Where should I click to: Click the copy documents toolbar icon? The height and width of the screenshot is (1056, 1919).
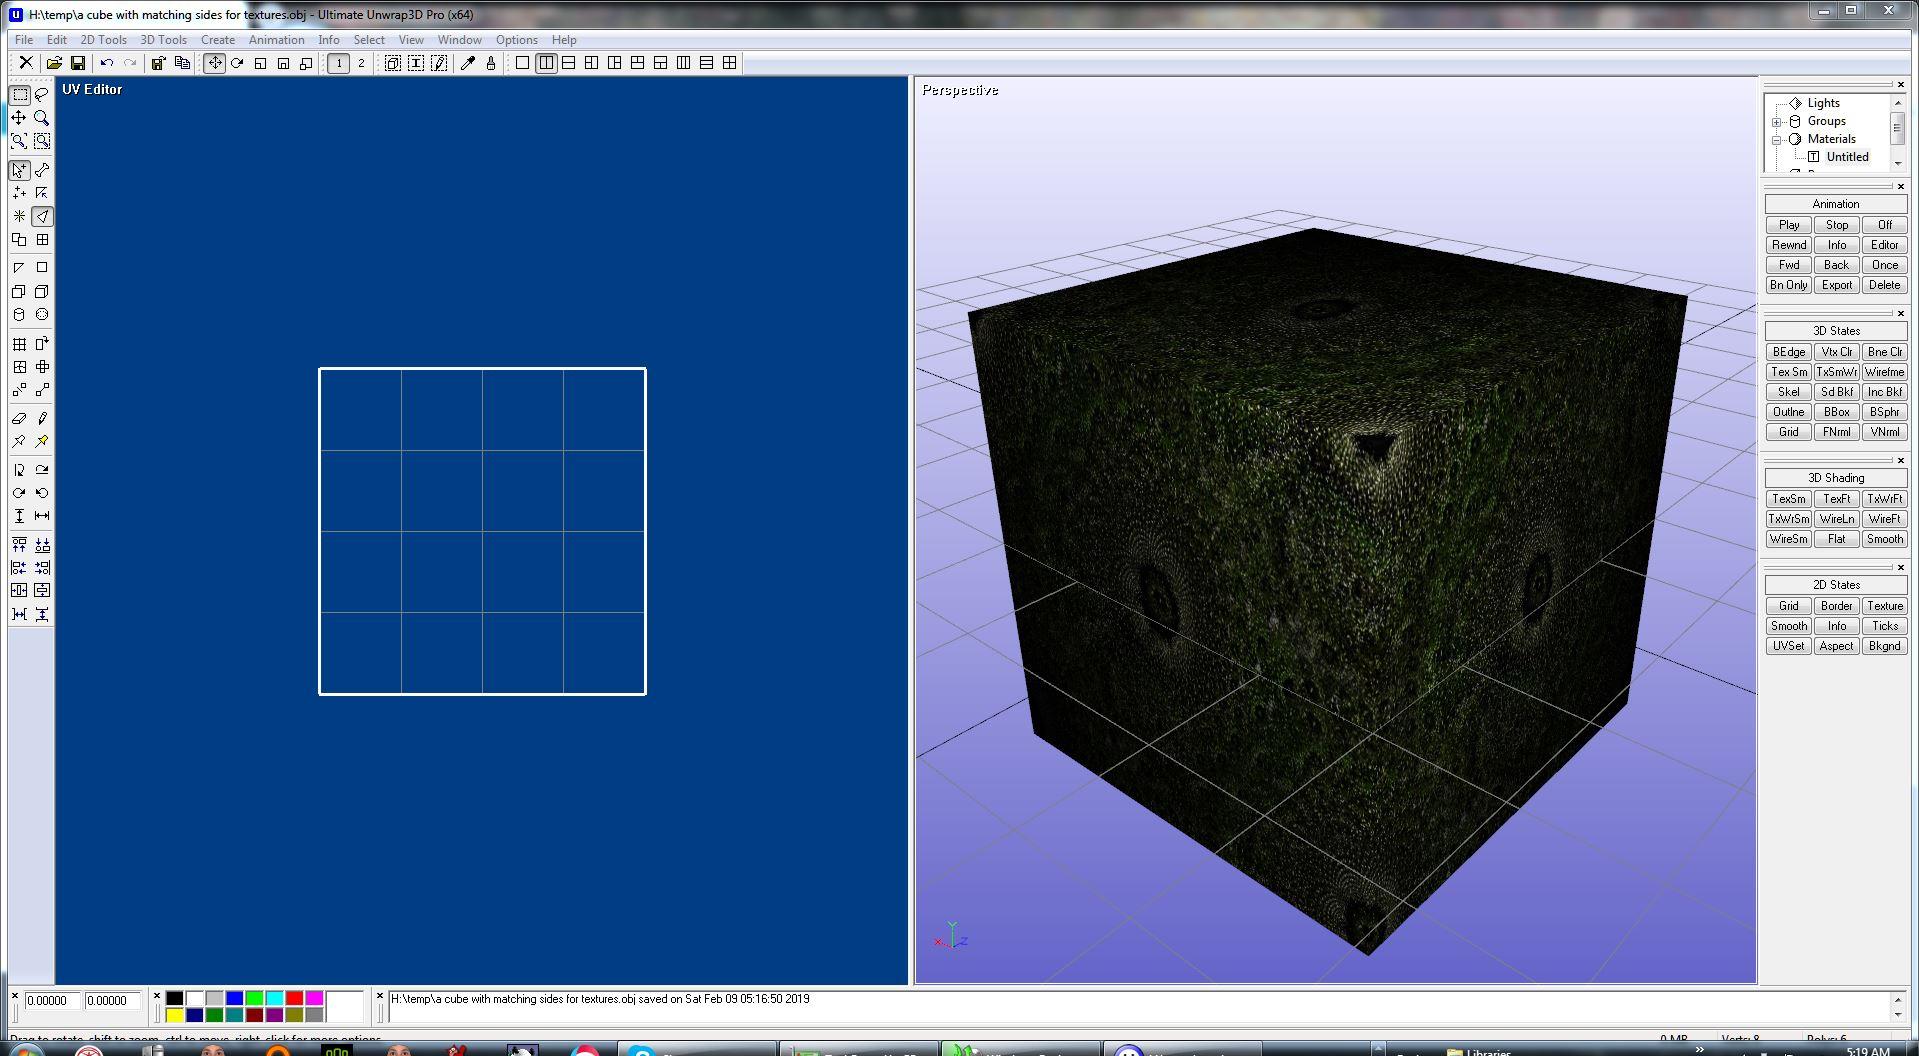[182, 63]
